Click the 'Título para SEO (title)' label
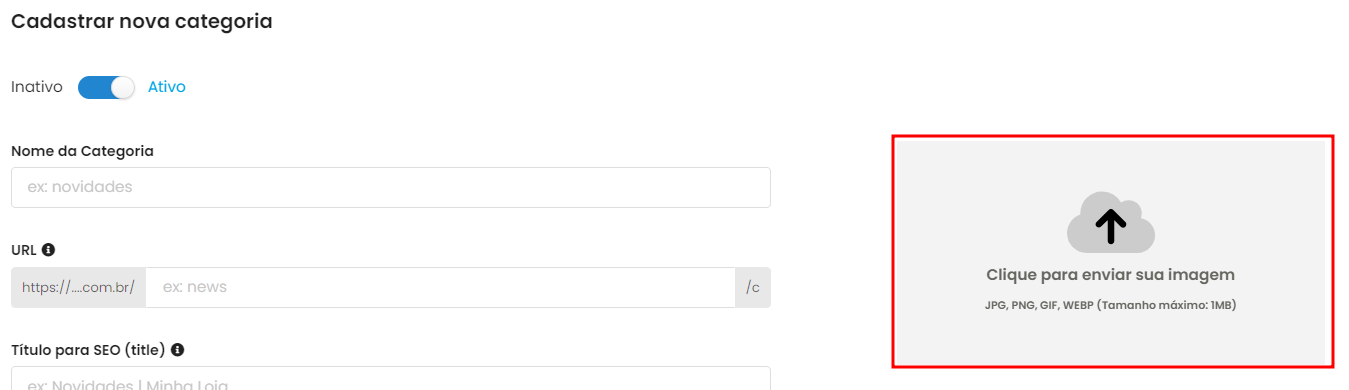The image size is (1349, 390). pos(88,350)
